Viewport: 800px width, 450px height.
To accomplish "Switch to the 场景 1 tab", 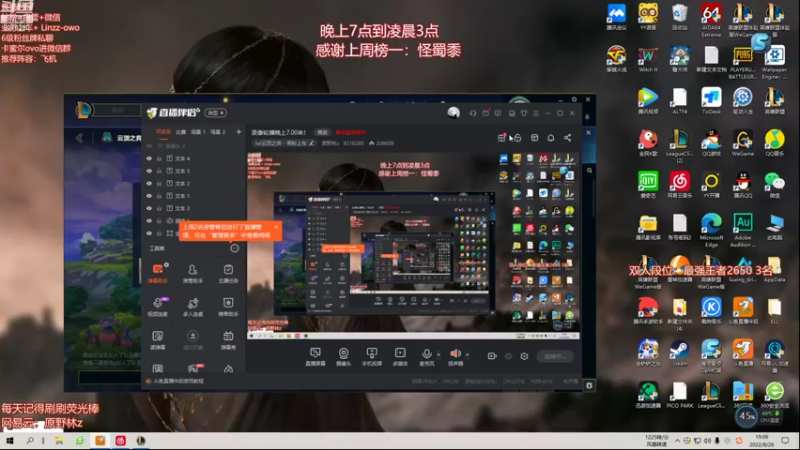I will [x=198, y=132].
